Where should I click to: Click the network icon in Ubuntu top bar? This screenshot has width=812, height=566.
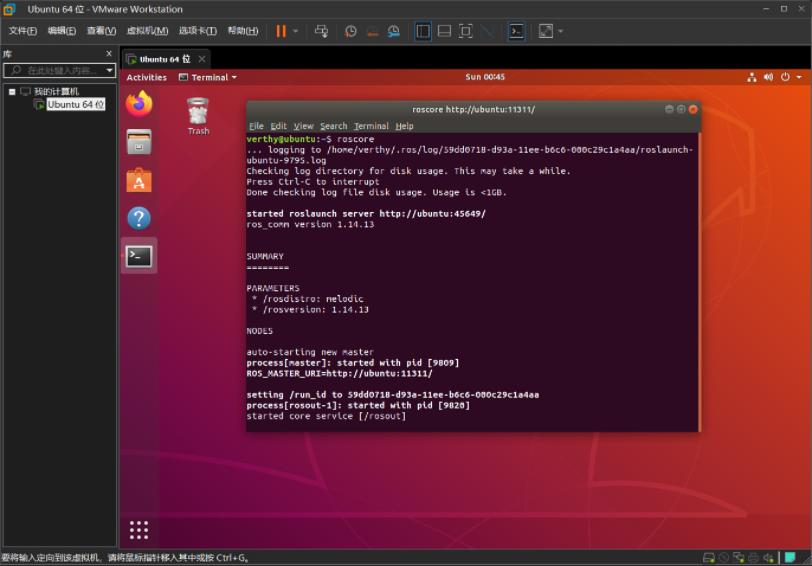[x=751, y=77]
